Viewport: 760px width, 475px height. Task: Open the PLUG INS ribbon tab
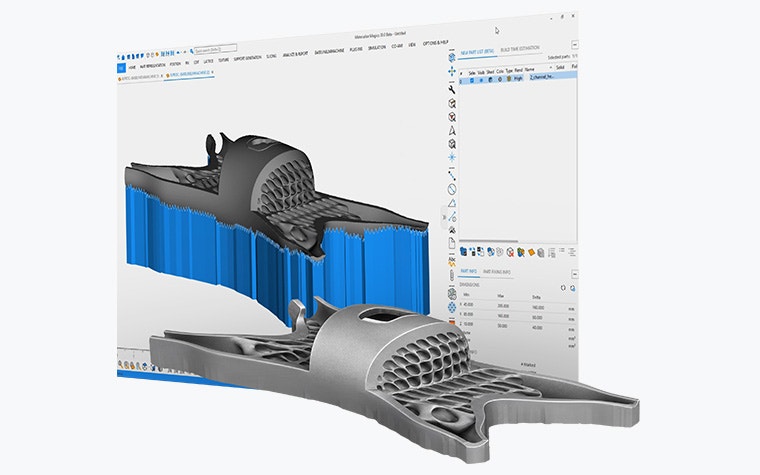click(356, 49)
